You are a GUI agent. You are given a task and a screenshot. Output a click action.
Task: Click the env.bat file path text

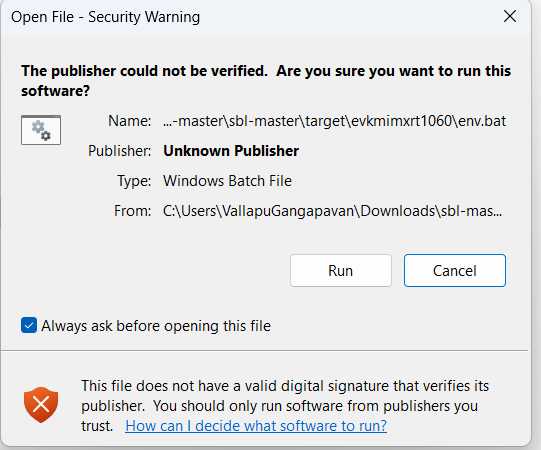point(334,121)
